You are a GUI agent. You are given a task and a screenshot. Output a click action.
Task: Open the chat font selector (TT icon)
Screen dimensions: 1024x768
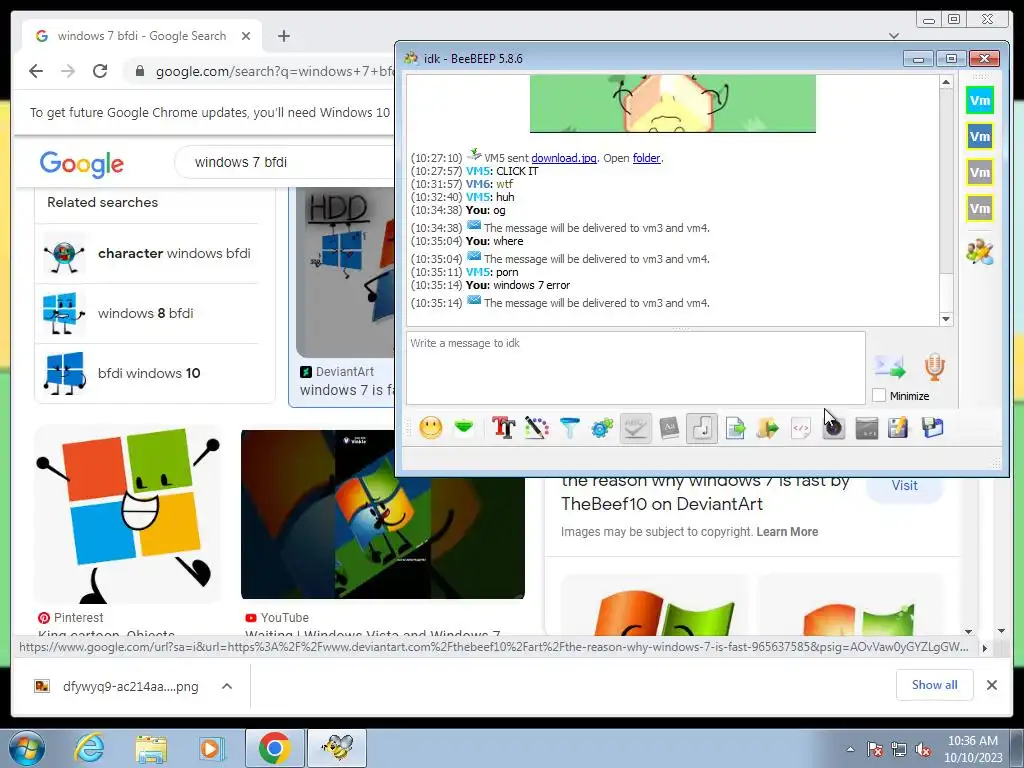(x=503, y=428)
